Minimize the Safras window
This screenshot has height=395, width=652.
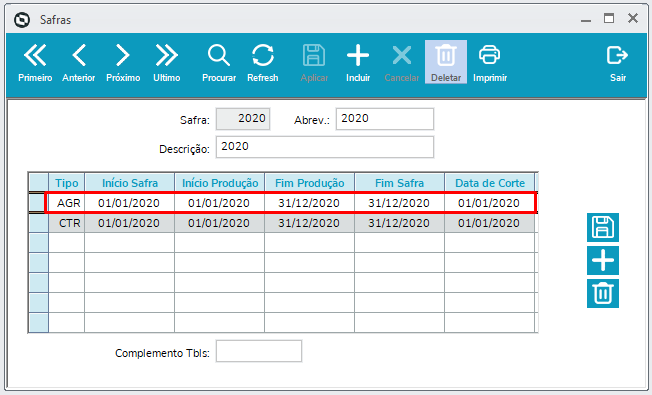(586, 19)
